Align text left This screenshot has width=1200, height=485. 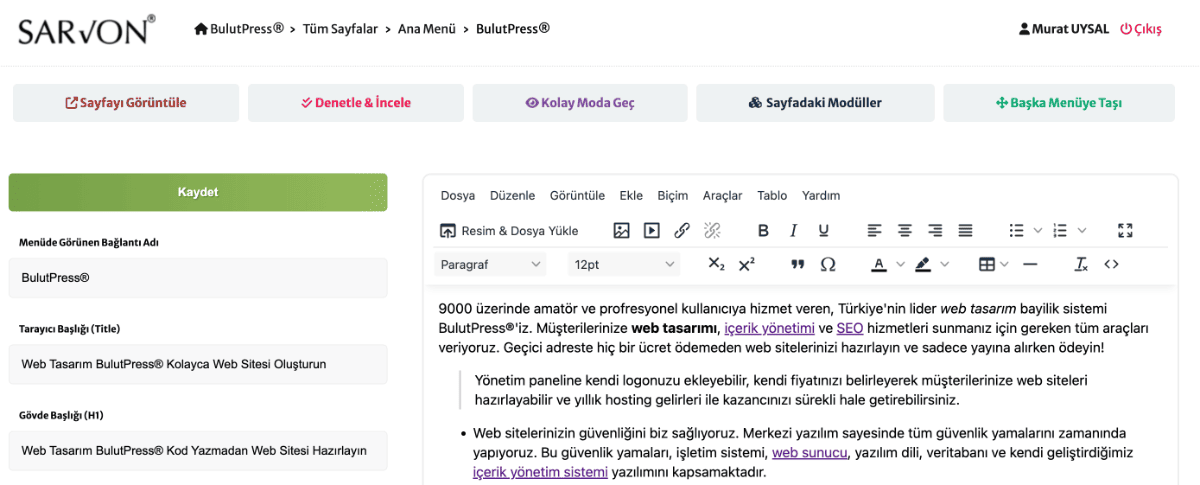(874, 231)
